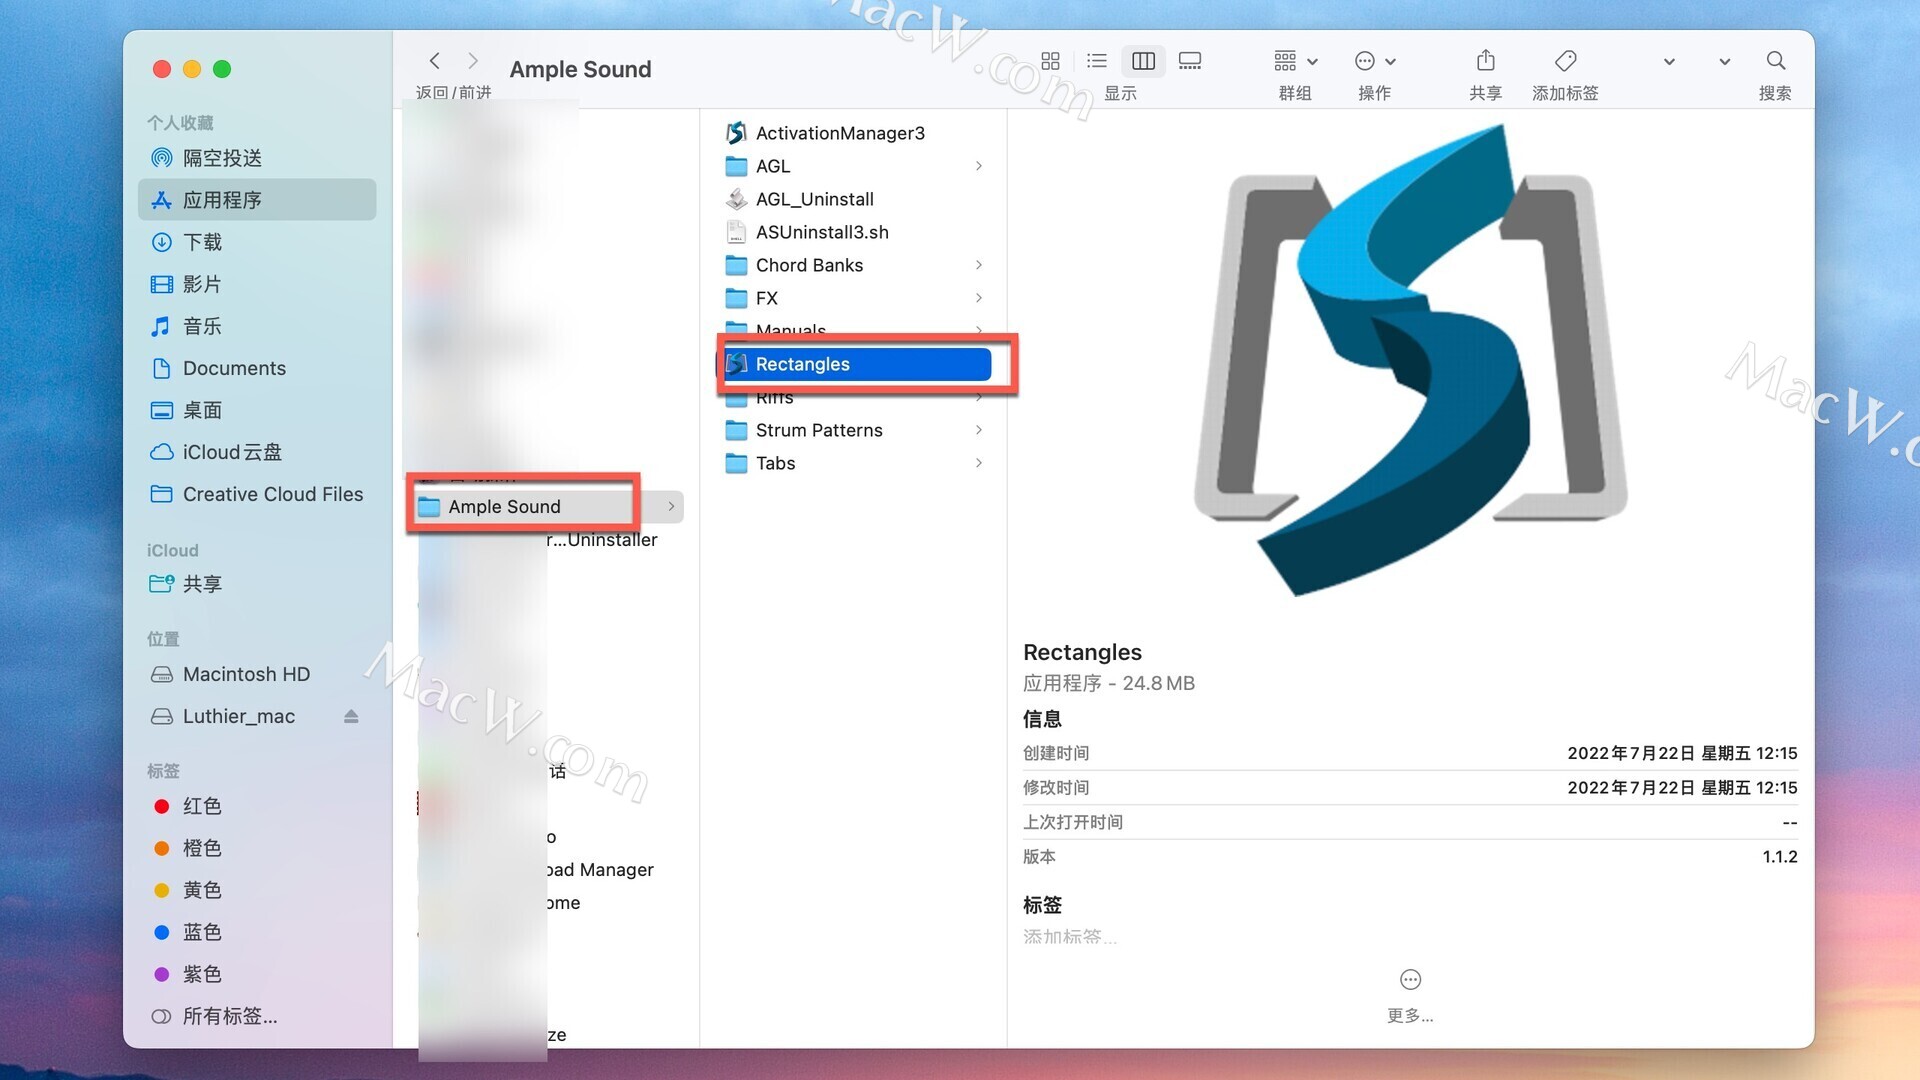Switch to icon grid view
The width and height of the screenshot is (1920, 1080).
click(1050, 61)
